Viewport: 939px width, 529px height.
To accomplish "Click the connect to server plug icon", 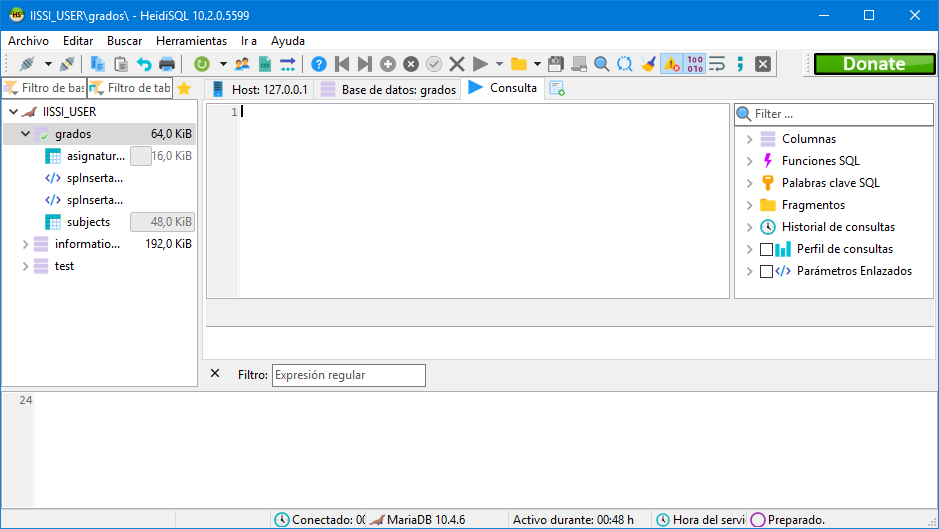I will coord(27,64).
